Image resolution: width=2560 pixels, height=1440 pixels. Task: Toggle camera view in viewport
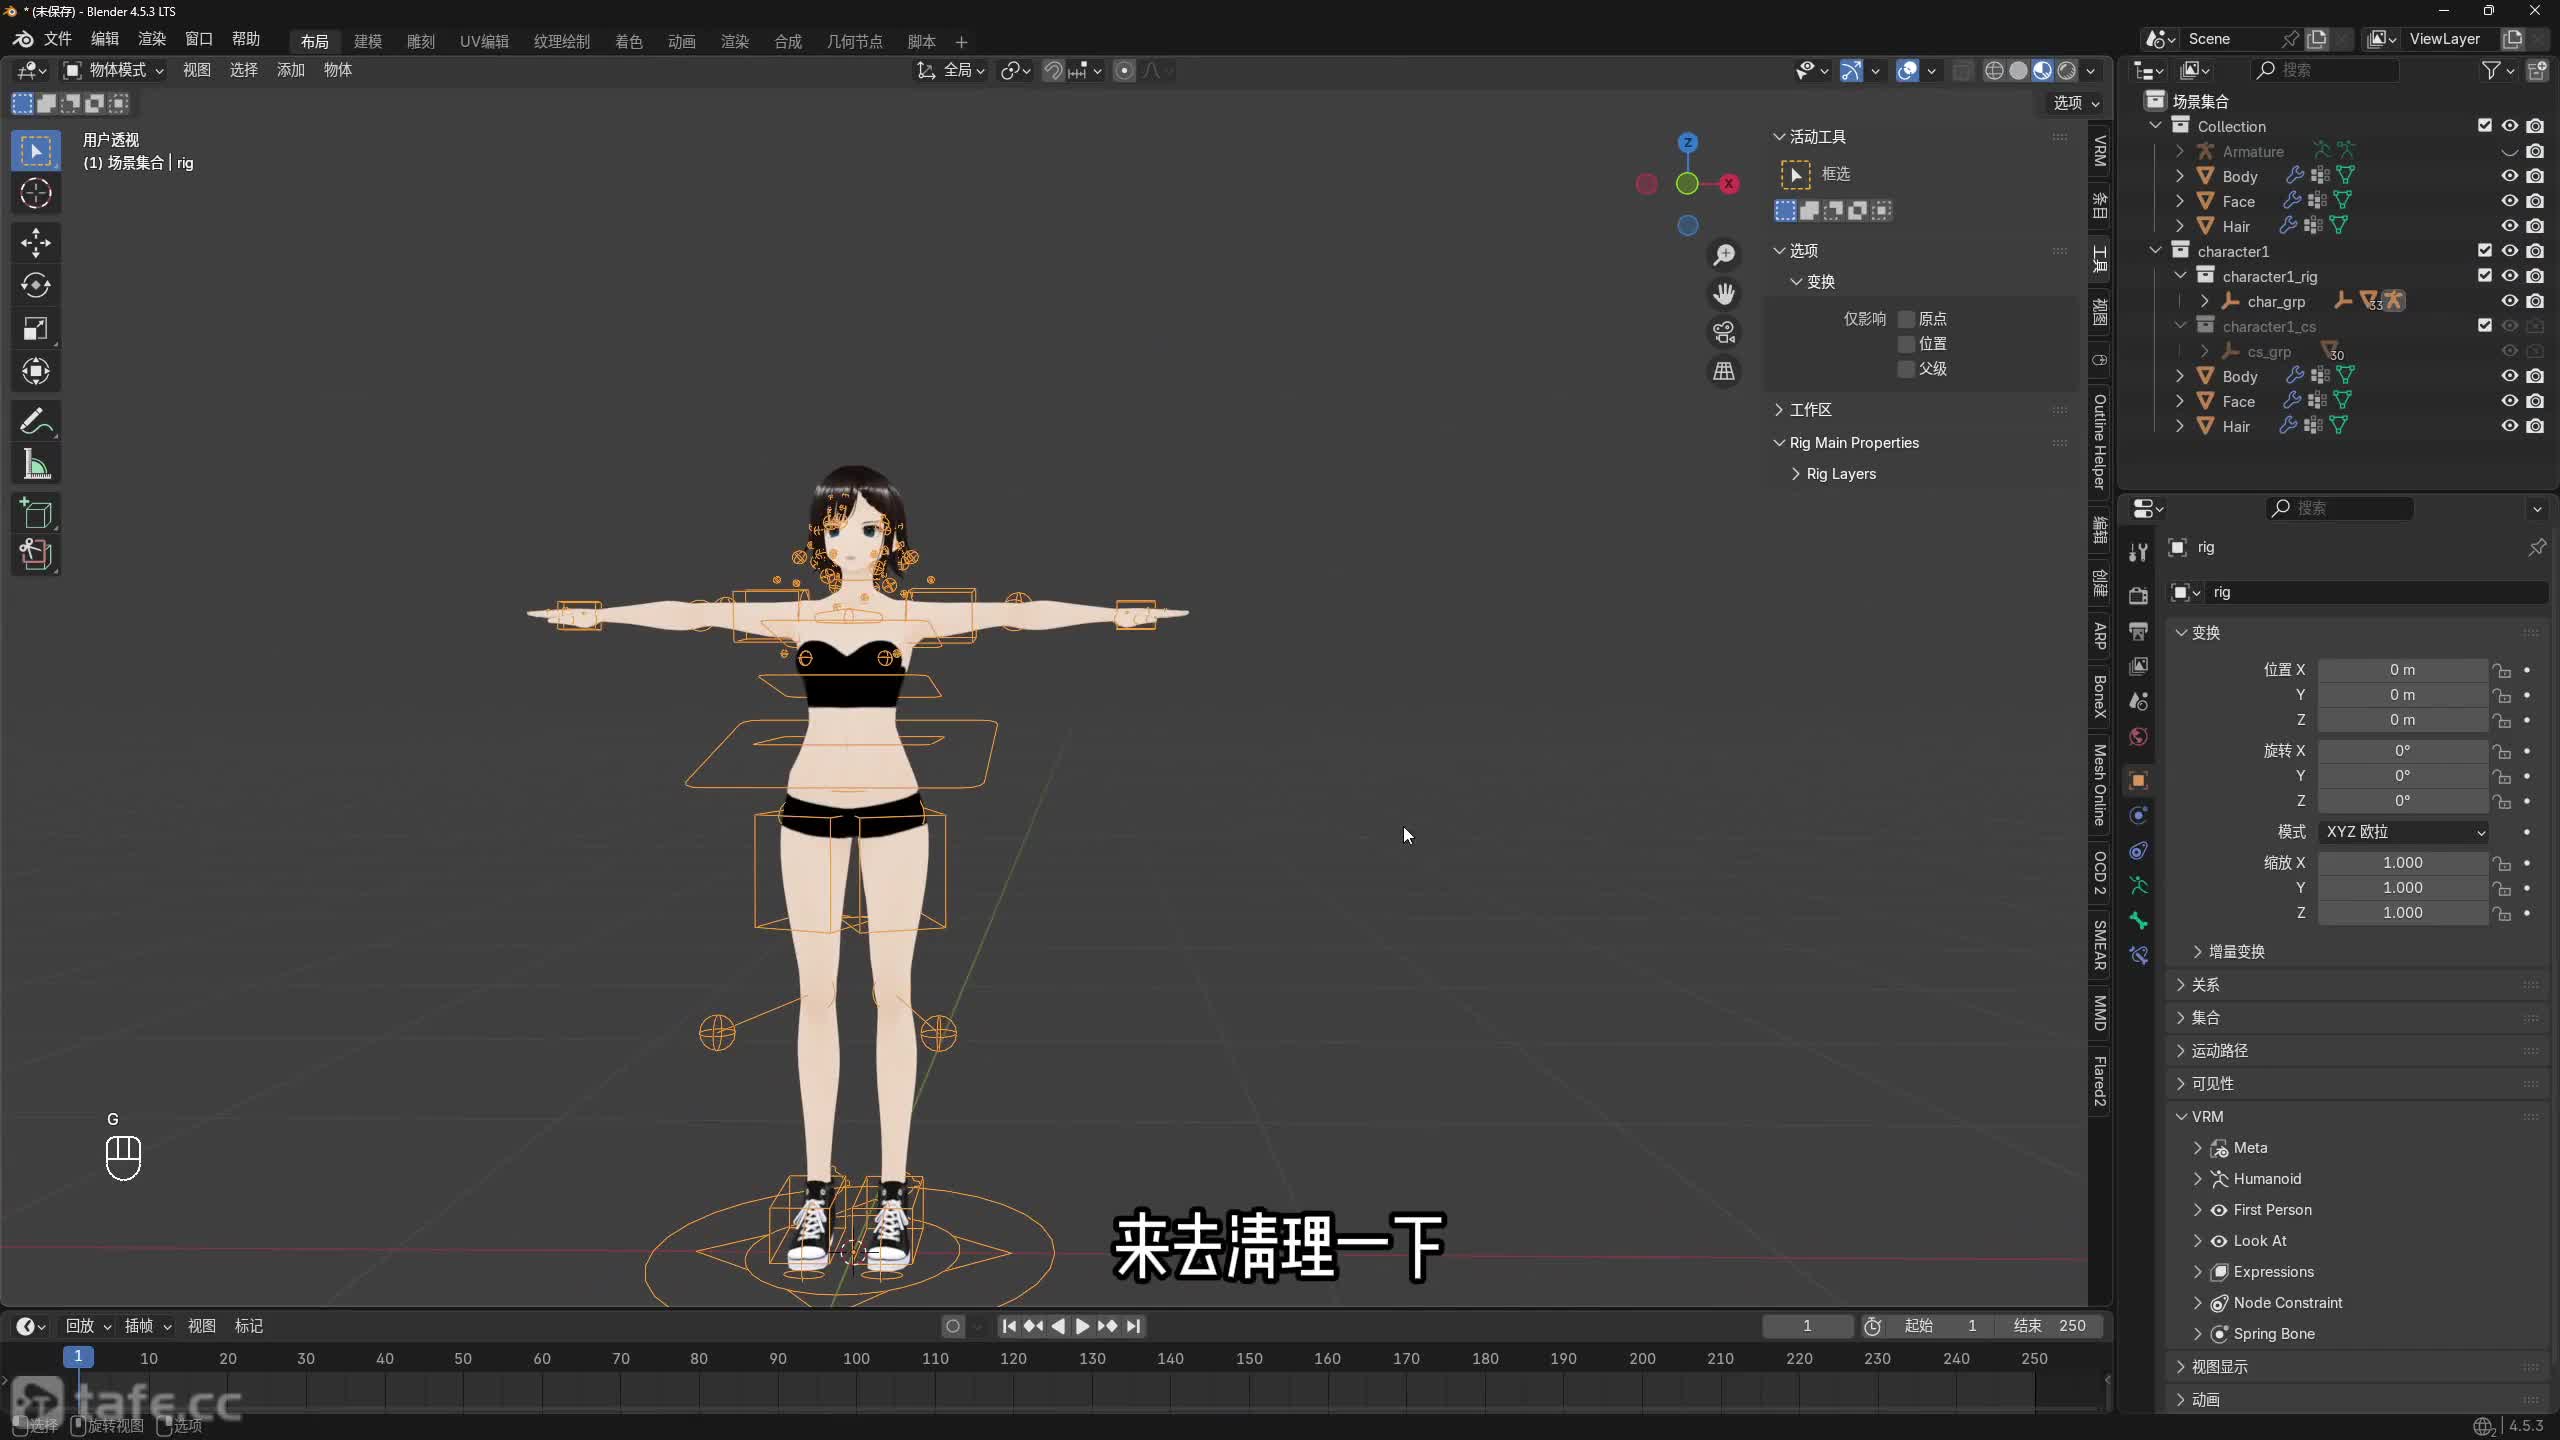point(1723,332)
